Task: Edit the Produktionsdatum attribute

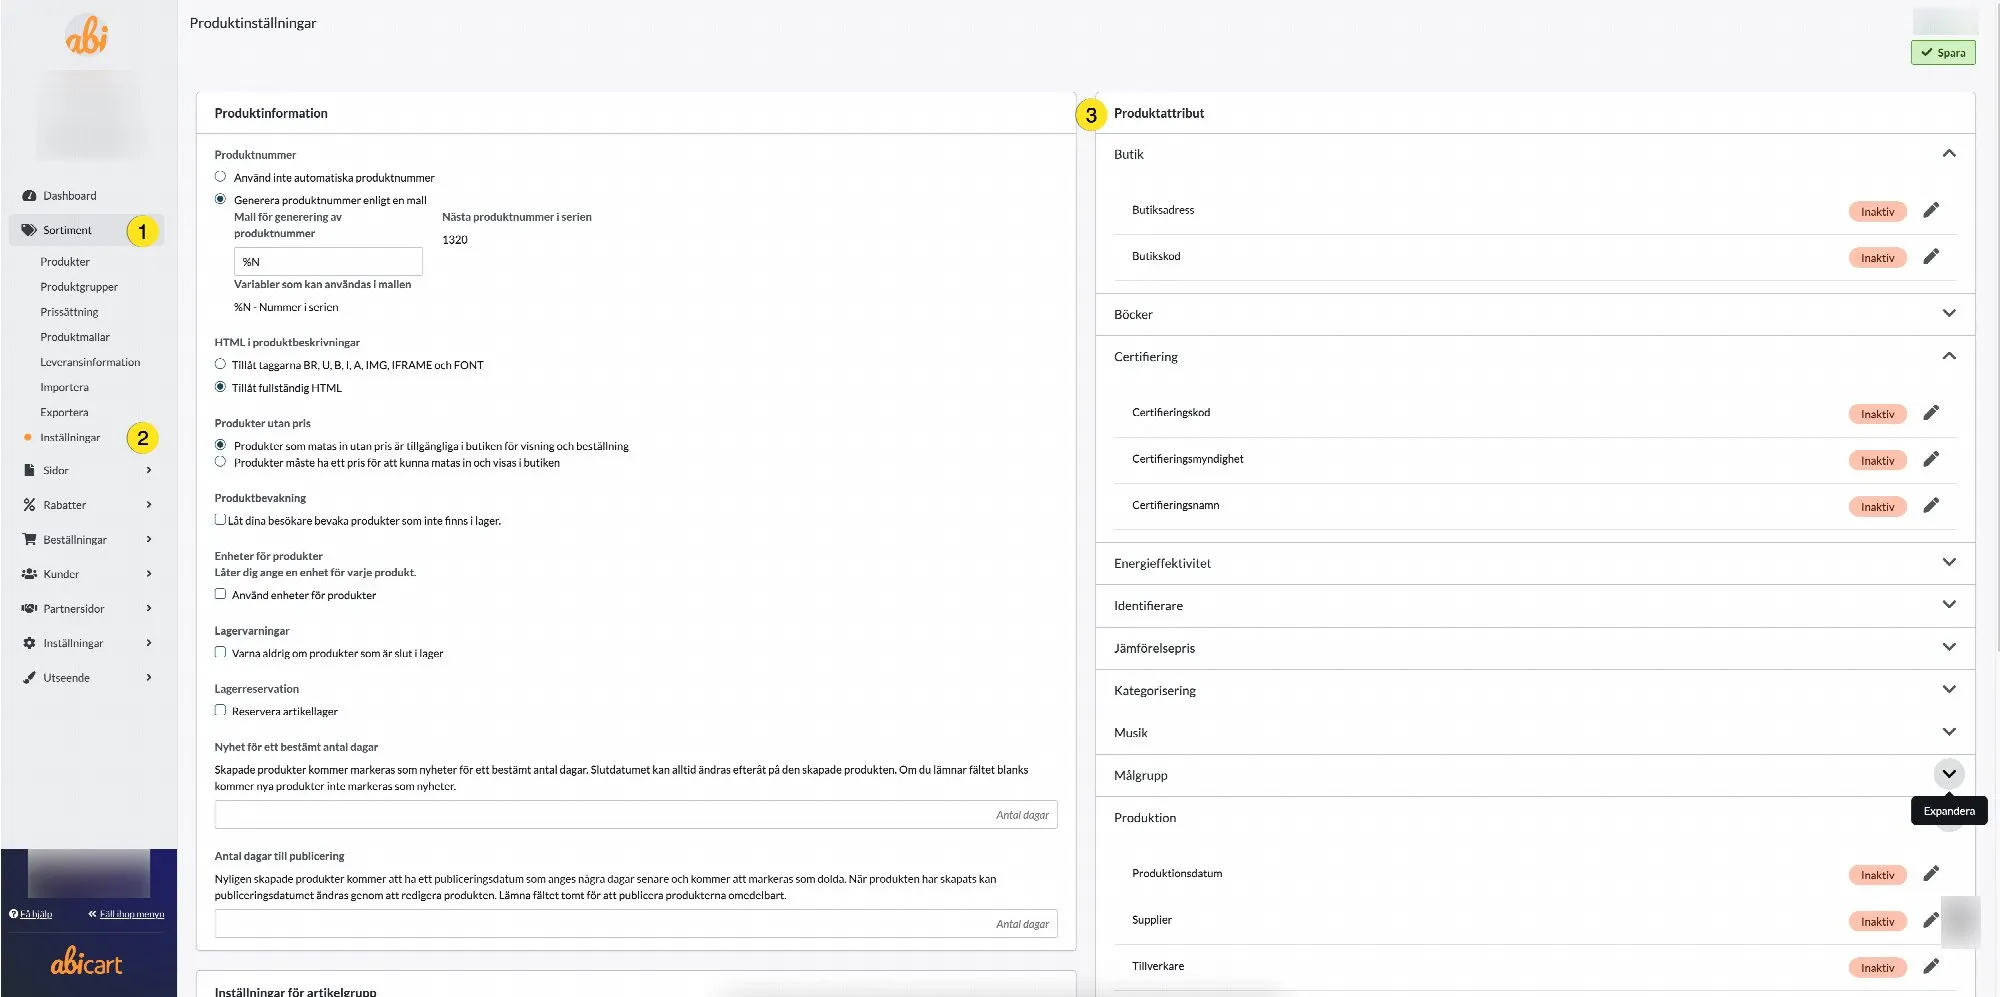Action: [1931, 873]
